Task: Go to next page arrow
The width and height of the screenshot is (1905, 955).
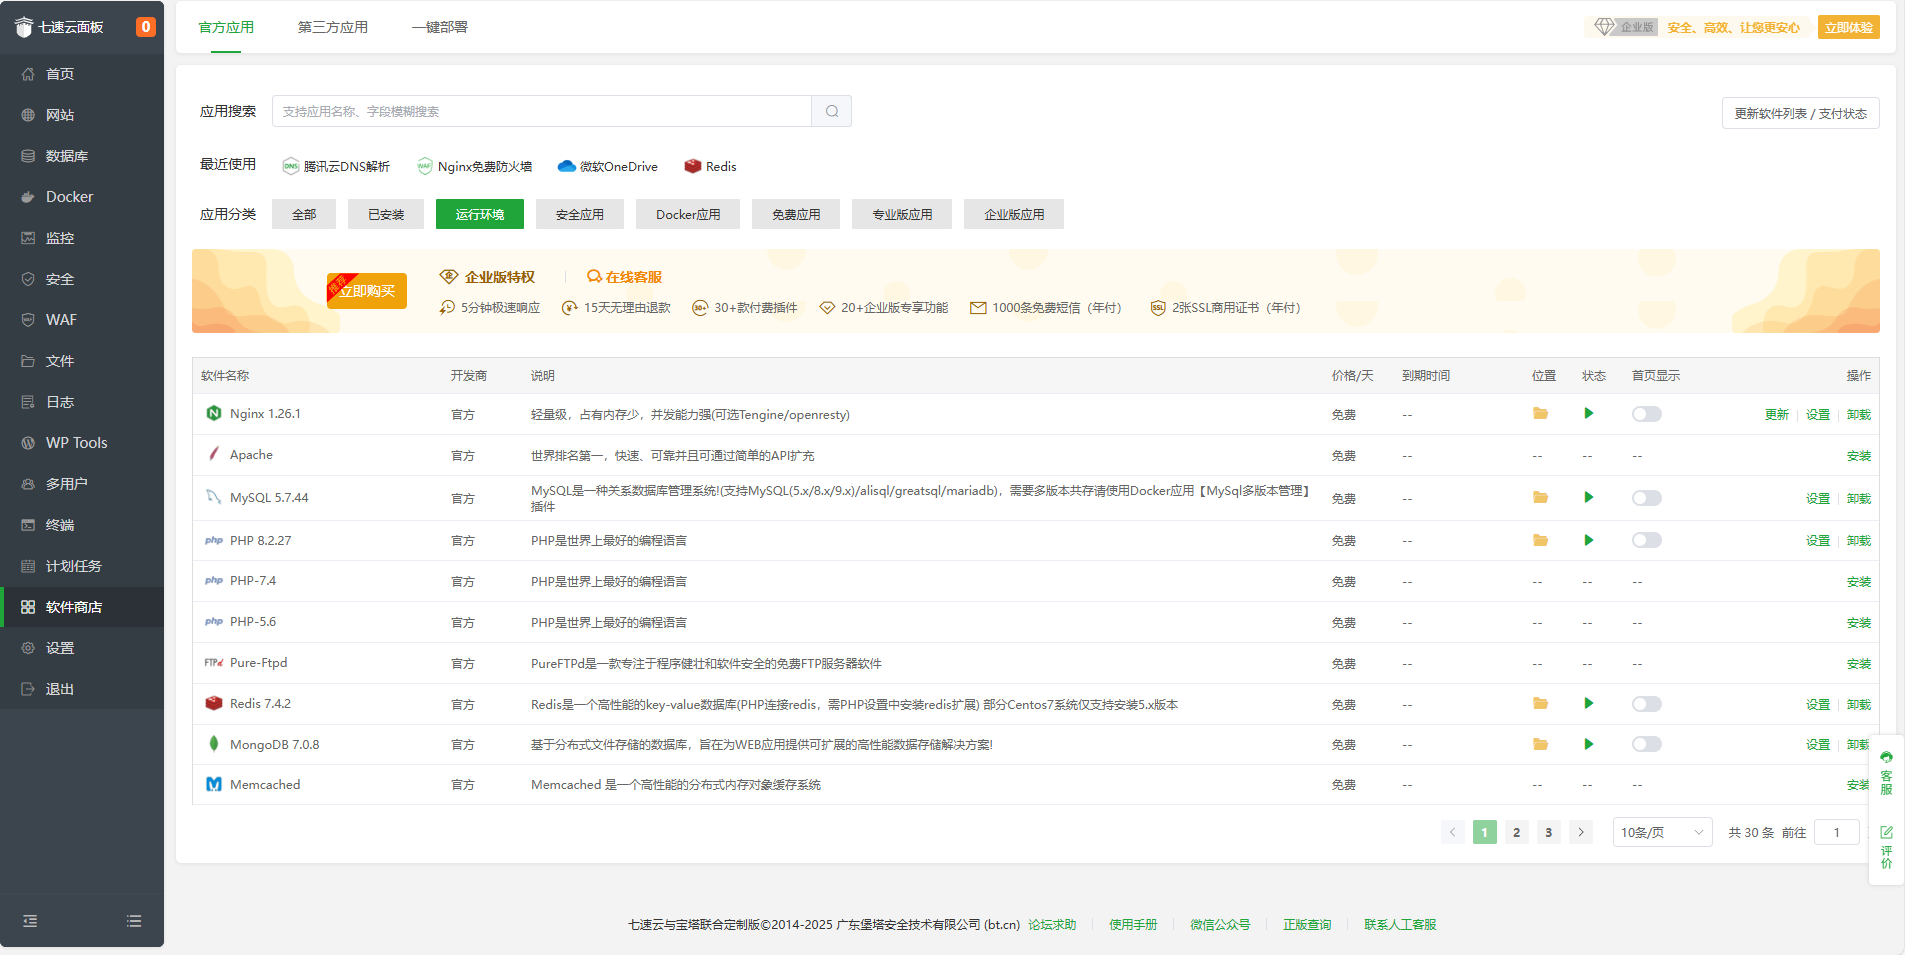Action: coord(1581,832)
